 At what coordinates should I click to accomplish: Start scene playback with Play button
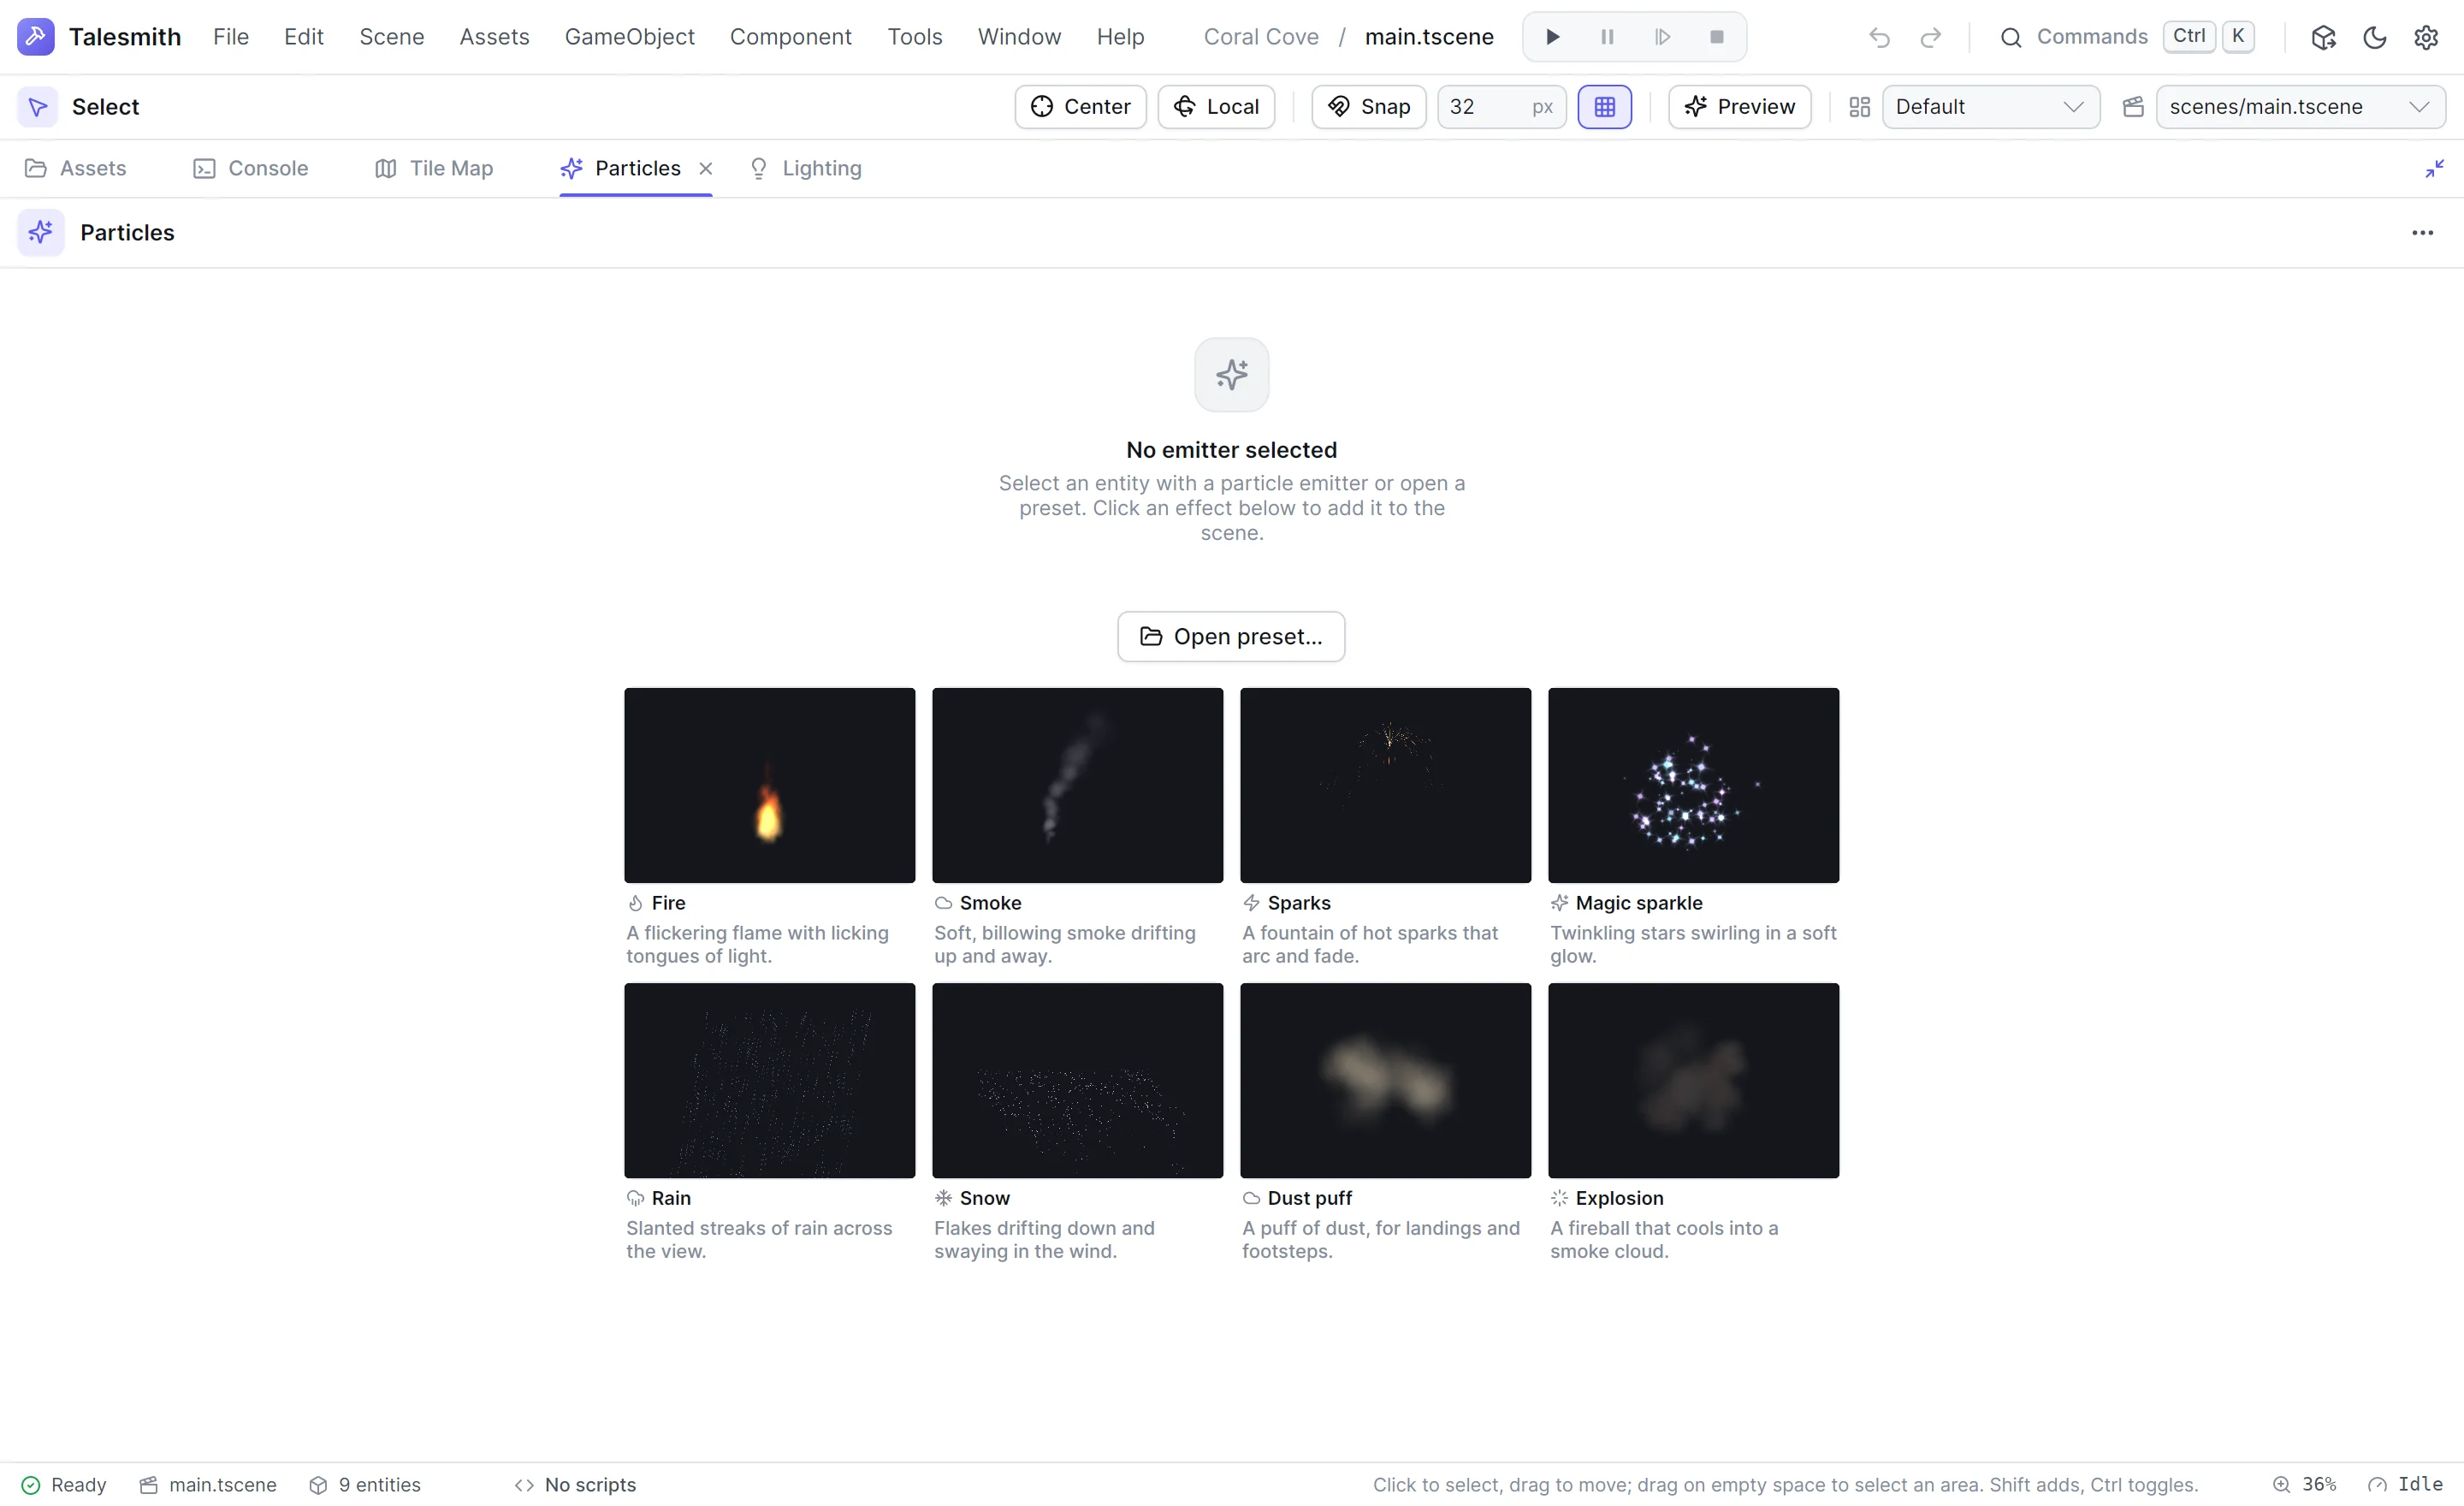coord(1553,37)
